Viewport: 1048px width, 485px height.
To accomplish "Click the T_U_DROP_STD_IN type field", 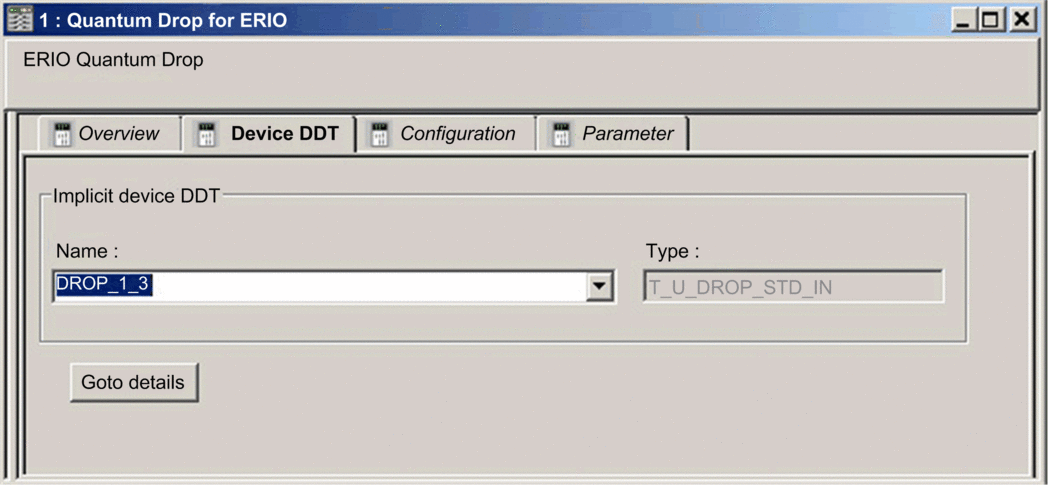I will 793,287.
